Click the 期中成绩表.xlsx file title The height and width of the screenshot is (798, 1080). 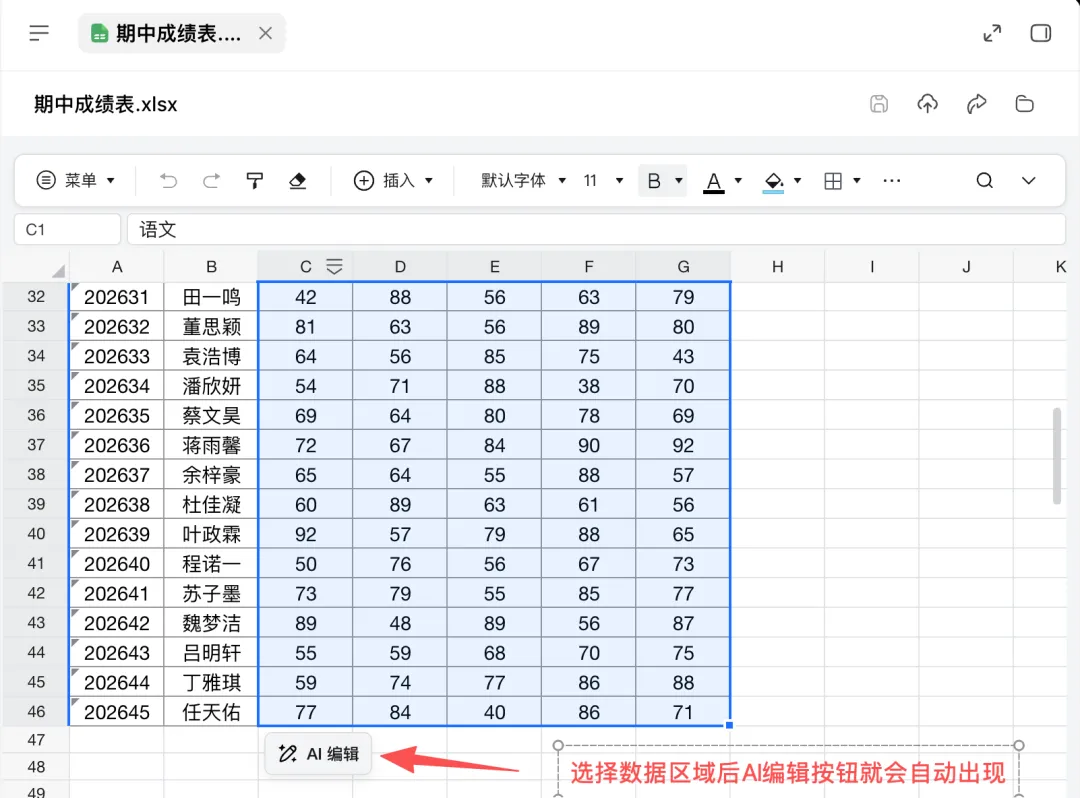click(105, 104)
